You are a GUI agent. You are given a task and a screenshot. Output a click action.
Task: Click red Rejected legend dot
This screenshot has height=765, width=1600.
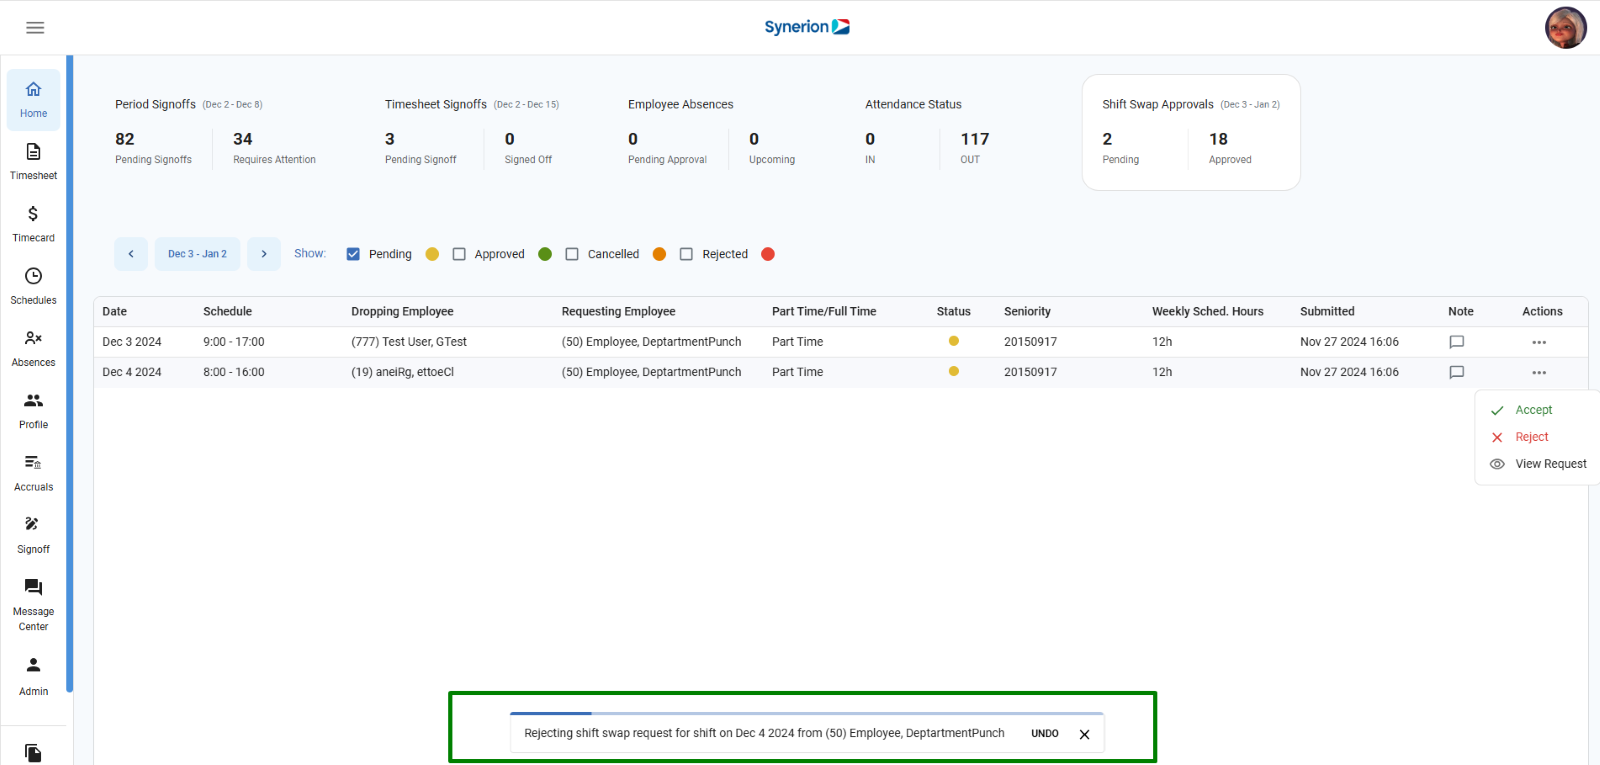768,254
